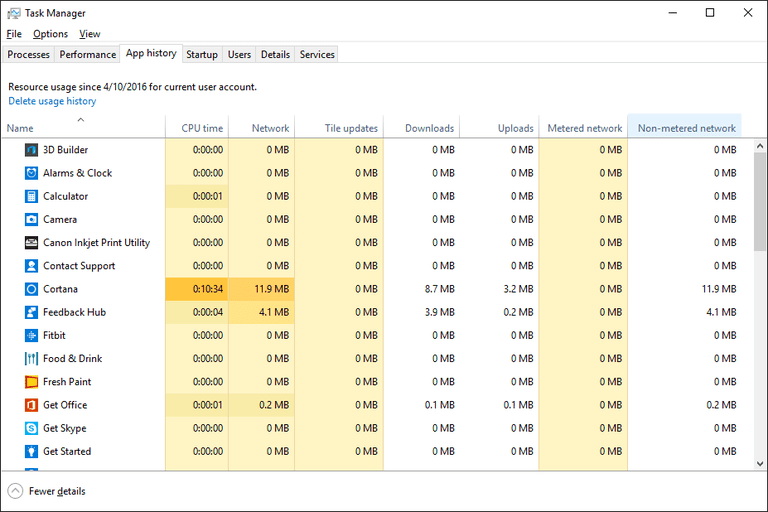The image size is (768, 512).
Task: Switch to the Performance tab
Action: click(x=88, y=54)
